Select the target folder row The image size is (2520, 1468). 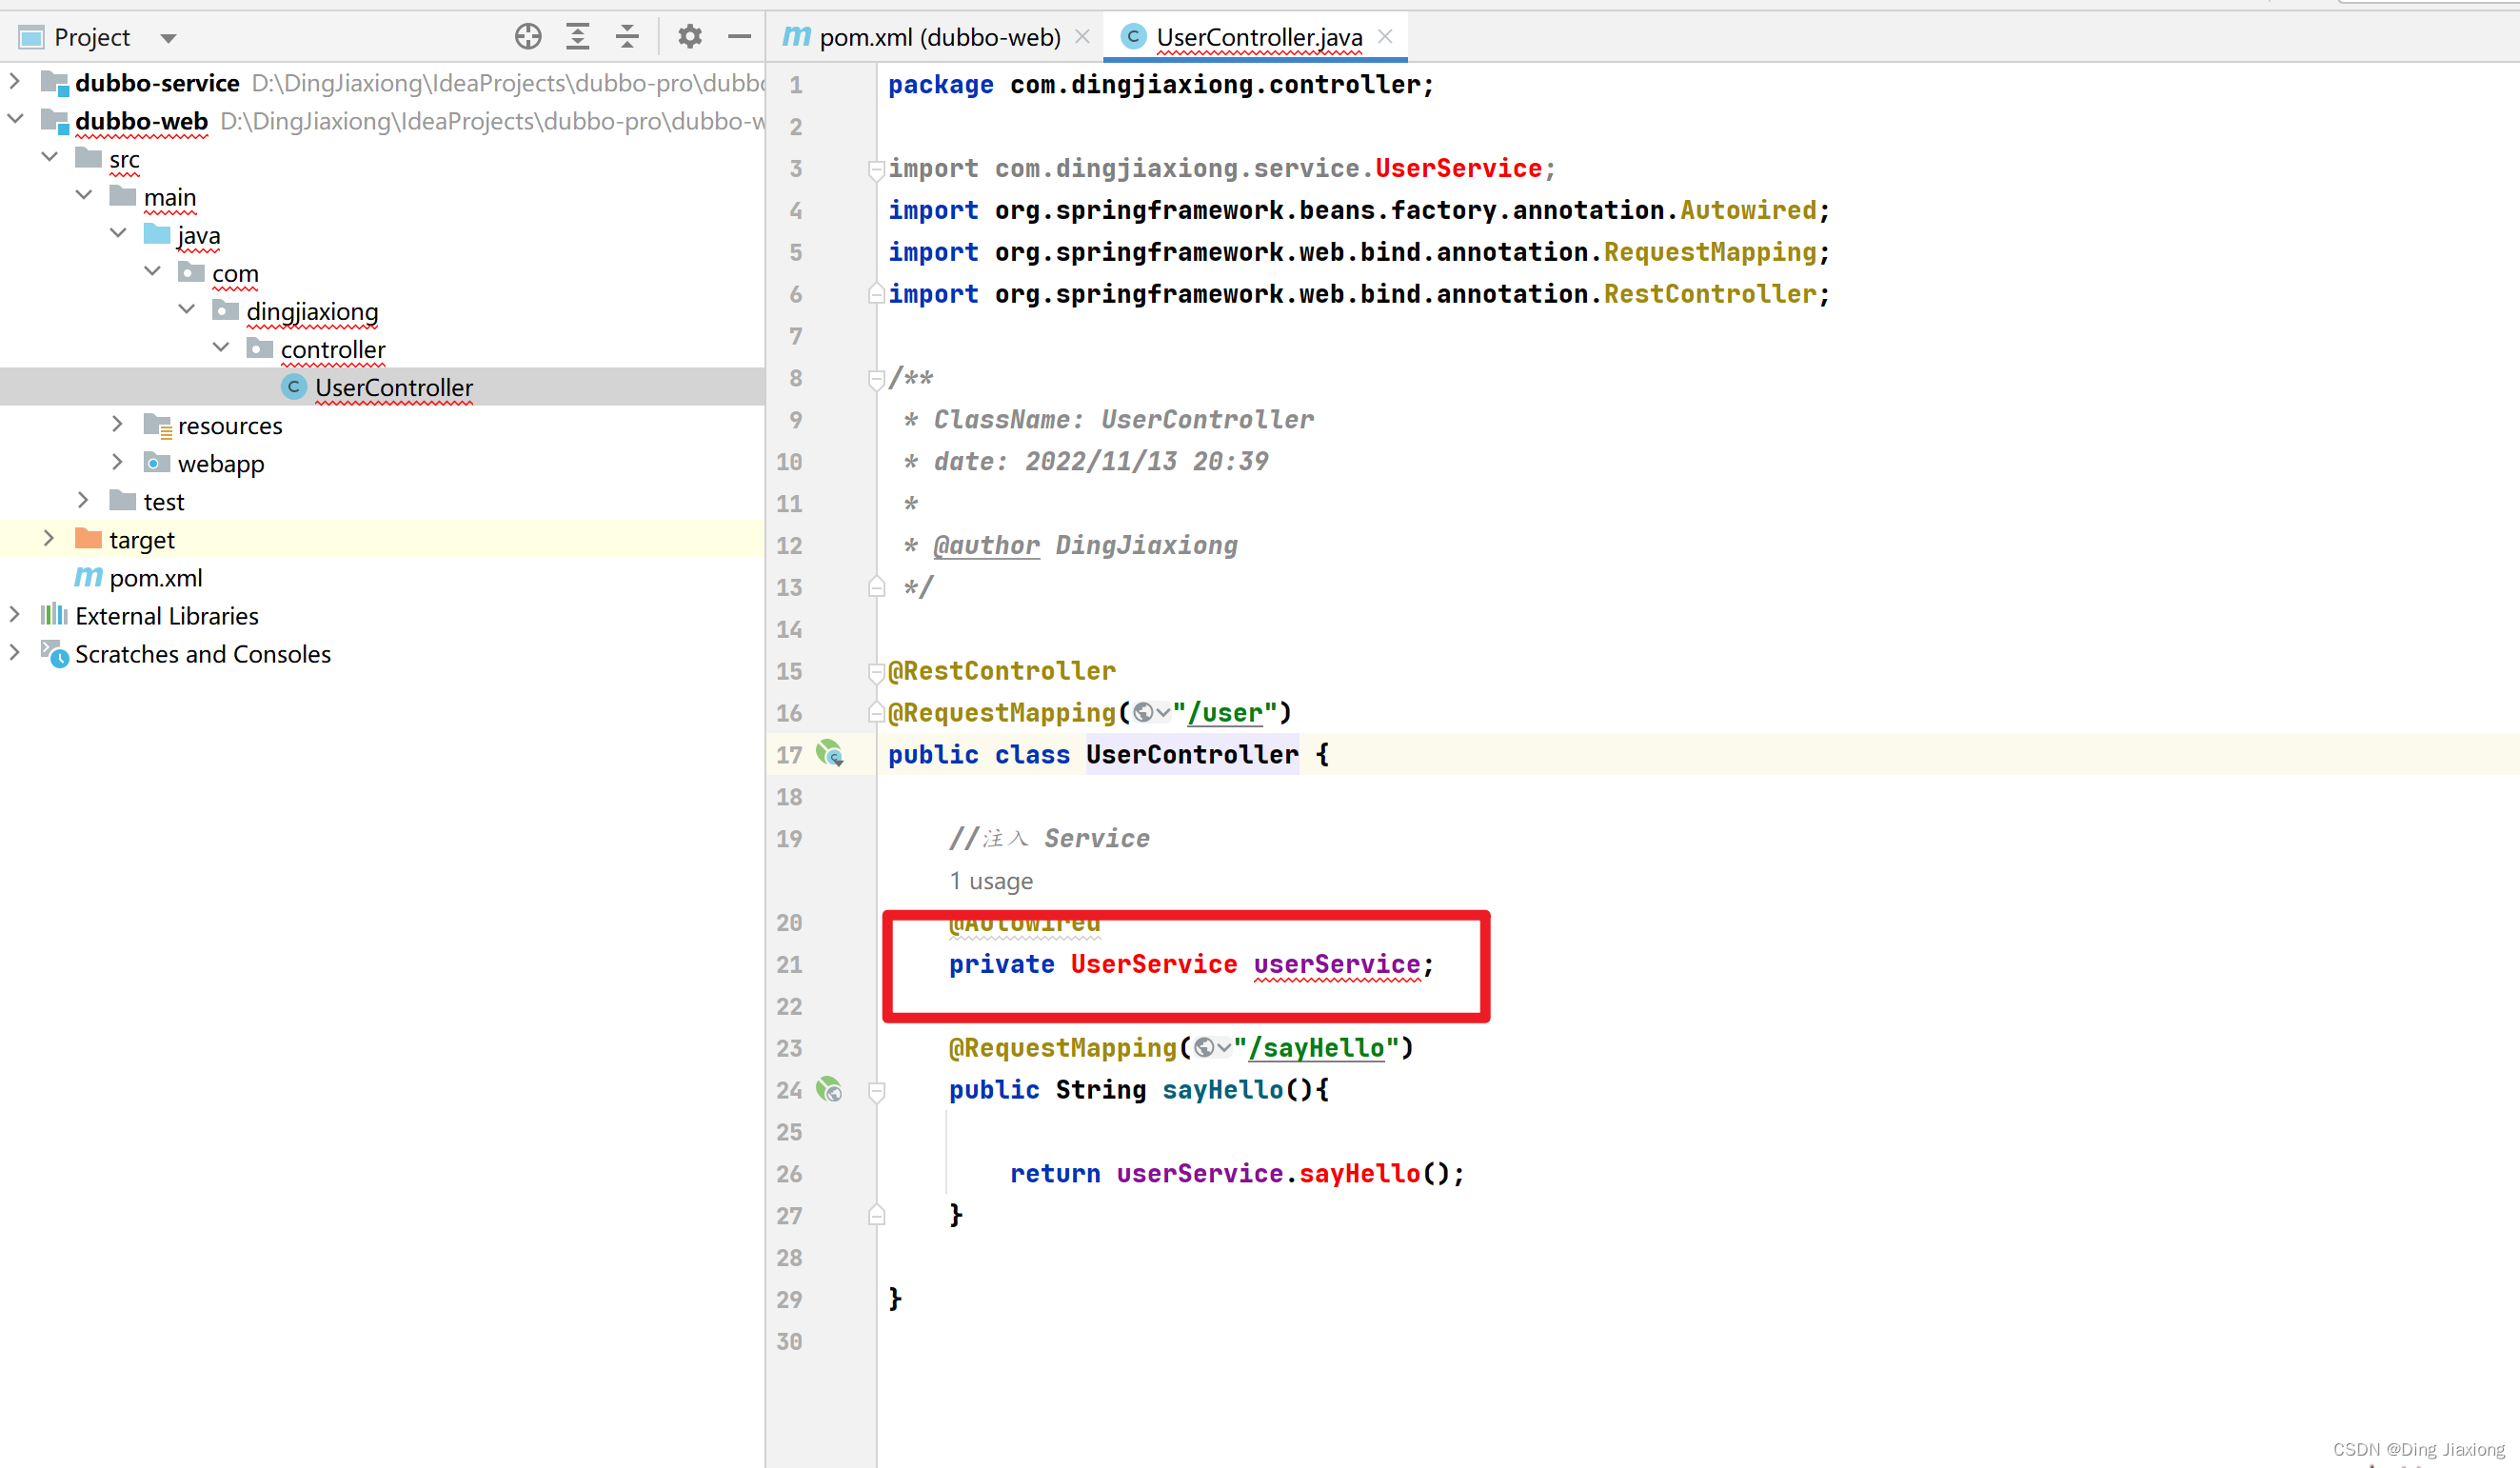click(382, 539)
